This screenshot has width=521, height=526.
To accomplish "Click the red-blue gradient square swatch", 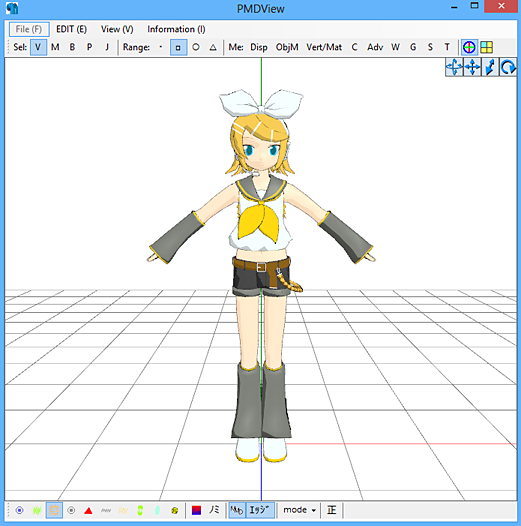I will click(x=197, y=510).
